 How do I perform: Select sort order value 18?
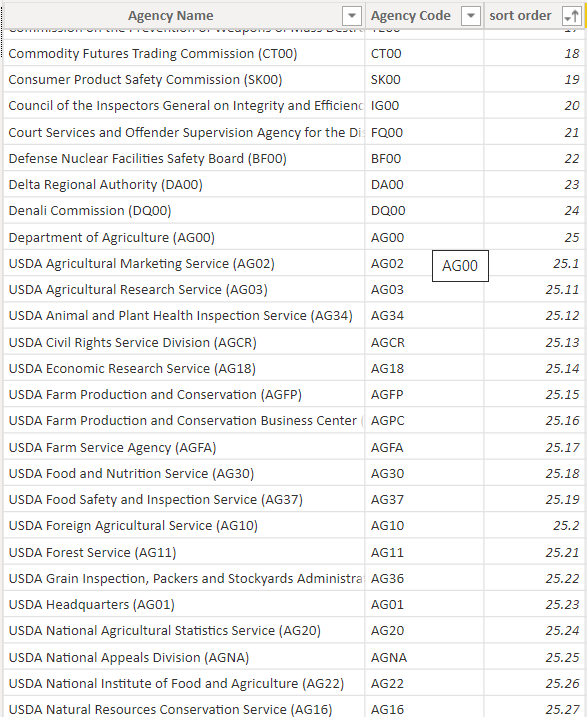point(534,54)
